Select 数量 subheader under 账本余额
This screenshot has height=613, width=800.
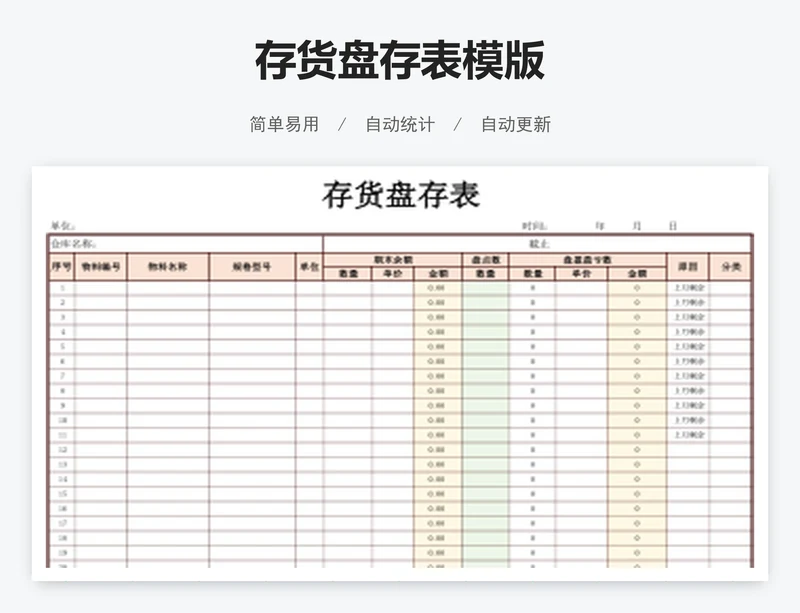[x=347, y=274]
